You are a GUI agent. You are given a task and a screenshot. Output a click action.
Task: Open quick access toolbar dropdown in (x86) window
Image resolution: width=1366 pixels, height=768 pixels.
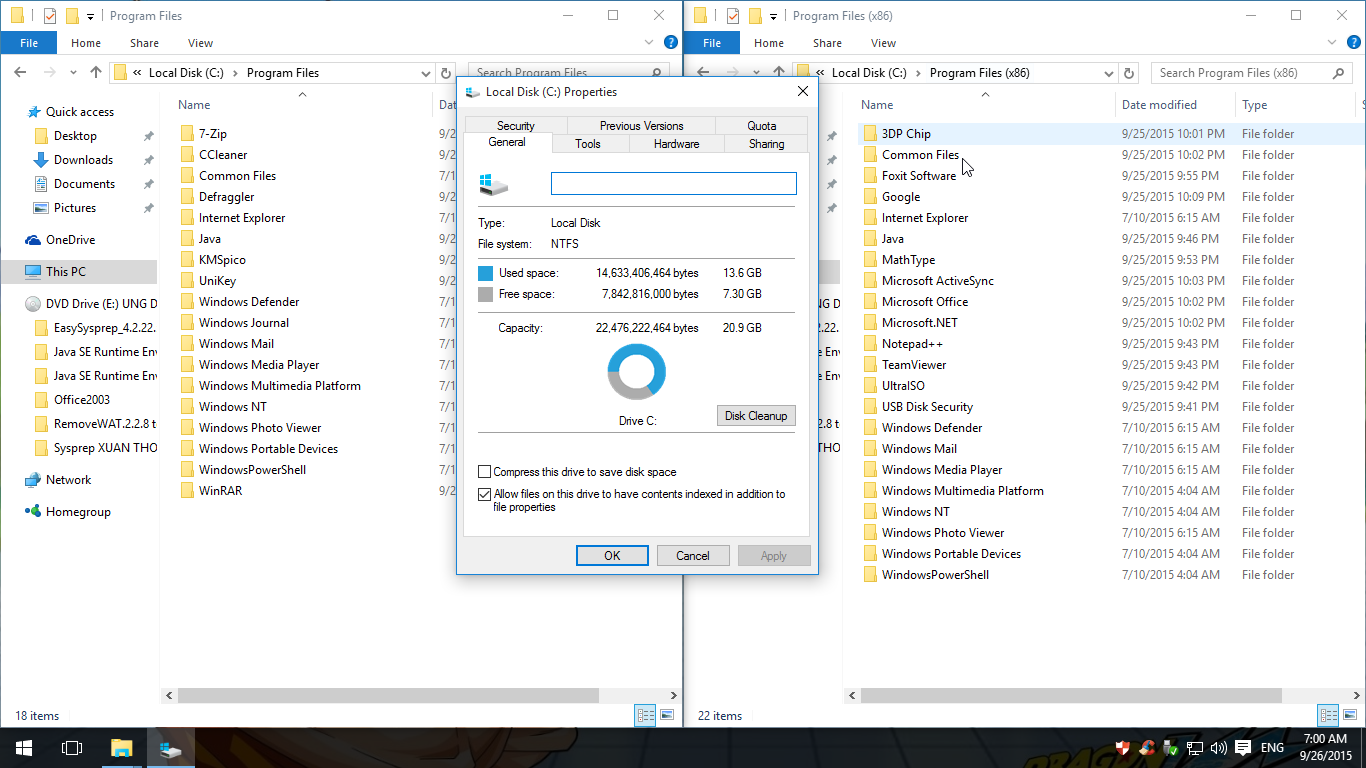tap(773, 16)
